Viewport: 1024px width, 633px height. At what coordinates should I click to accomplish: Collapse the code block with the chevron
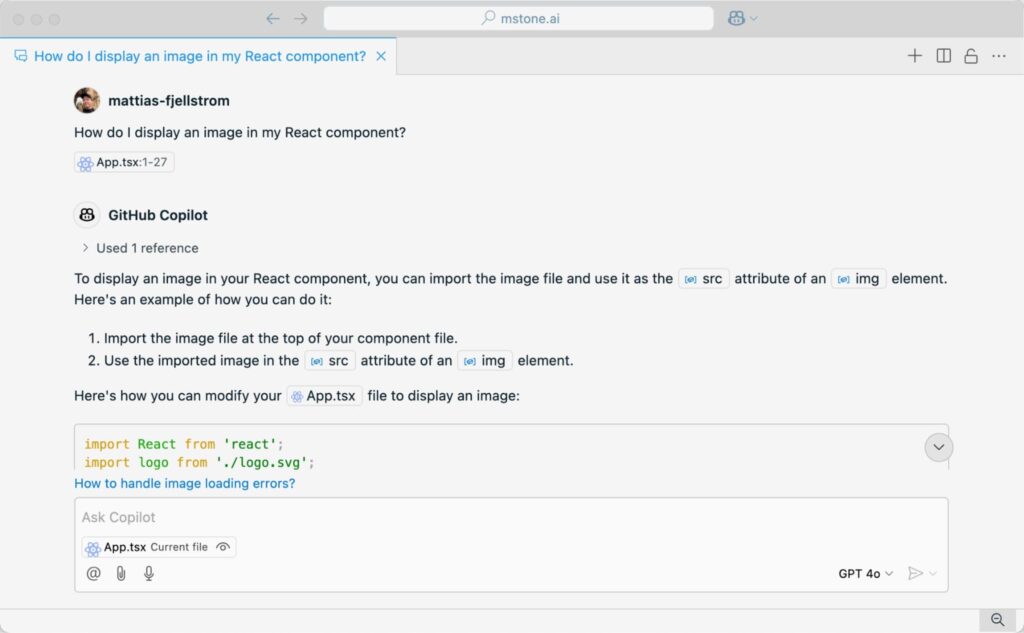[x=938, y=447]
